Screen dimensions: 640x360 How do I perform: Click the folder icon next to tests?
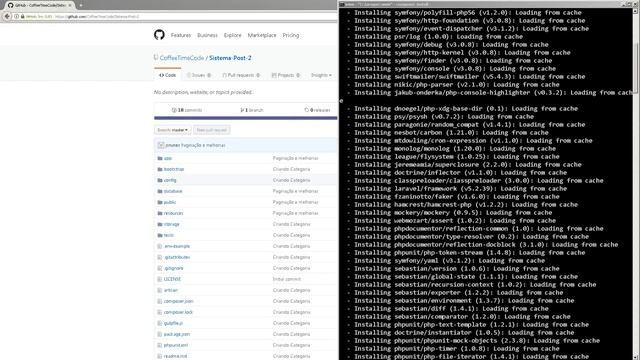[x=160, y=236]
